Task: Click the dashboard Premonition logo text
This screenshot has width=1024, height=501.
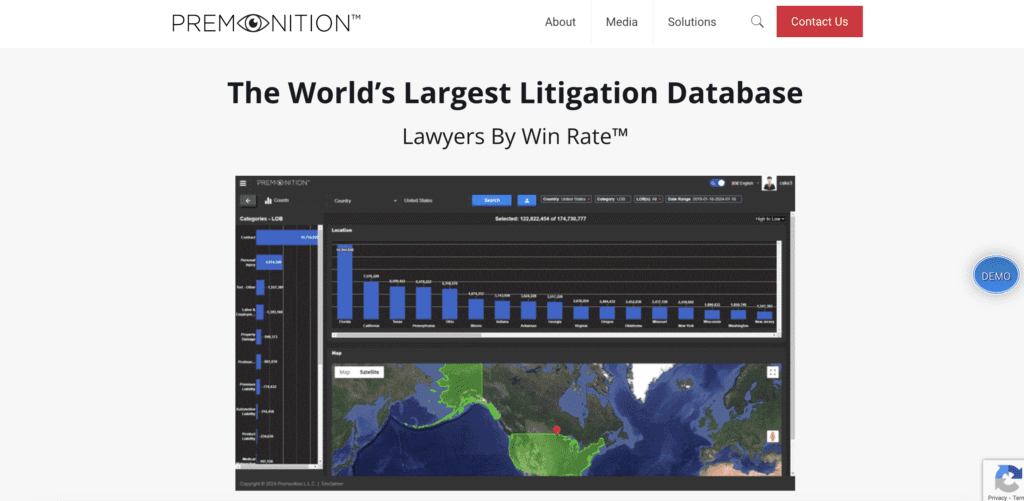Action: tap(283, 184)
